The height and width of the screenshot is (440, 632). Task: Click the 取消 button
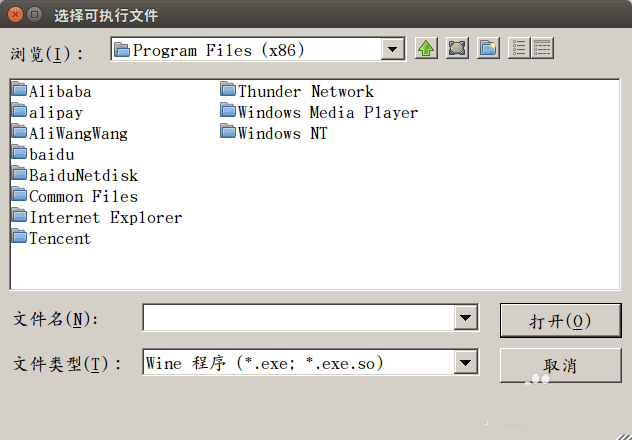[560, 365]
